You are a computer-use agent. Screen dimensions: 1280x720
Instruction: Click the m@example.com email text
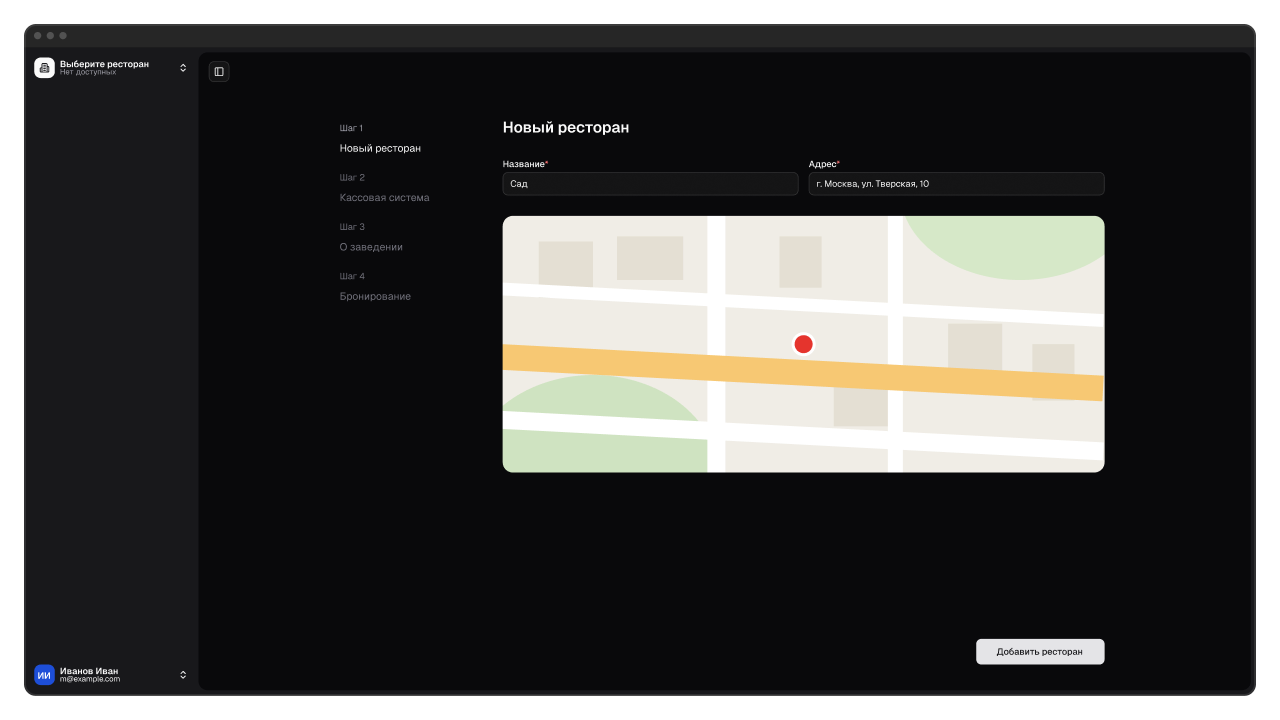click(90, 680)
